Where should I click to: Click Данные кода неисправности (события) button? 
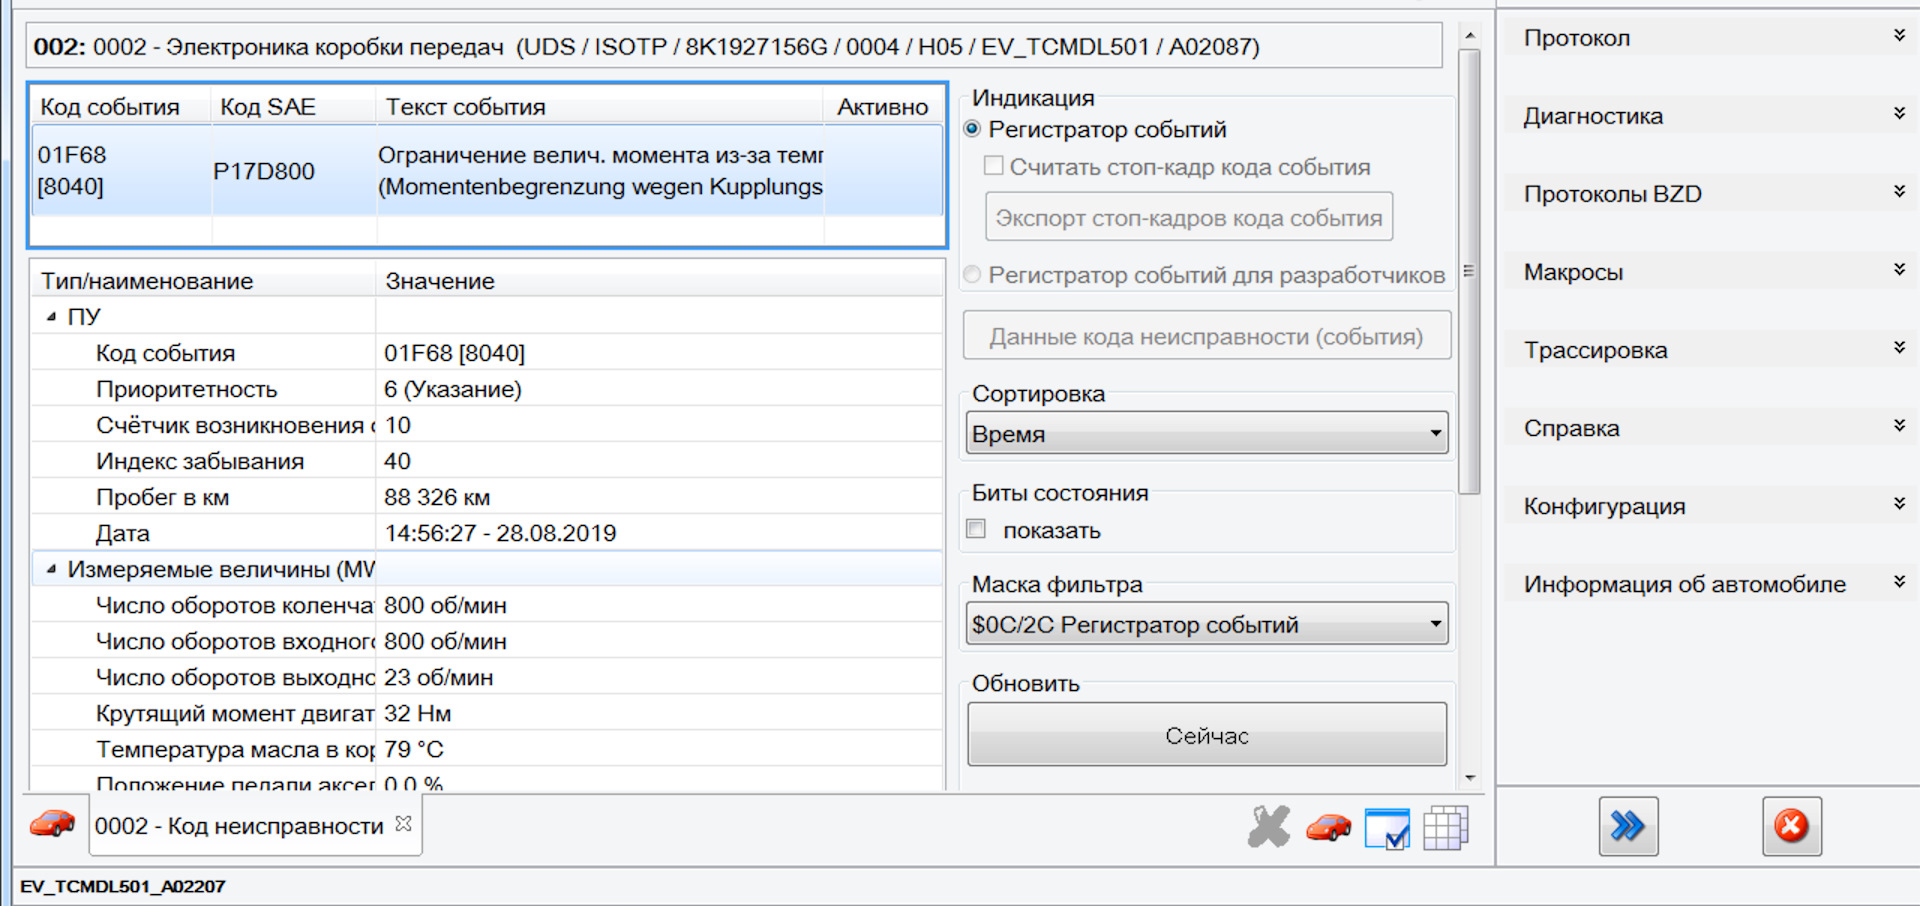[1207, 337]
